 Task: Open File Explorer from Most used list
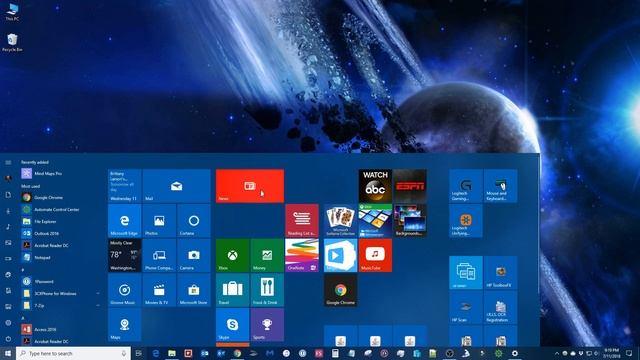pyautogui.click(x=59, y=222)
